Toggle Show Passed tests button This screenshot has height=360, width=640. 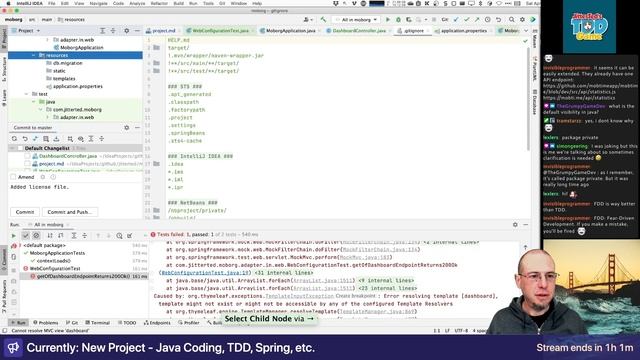pos(25,236)
